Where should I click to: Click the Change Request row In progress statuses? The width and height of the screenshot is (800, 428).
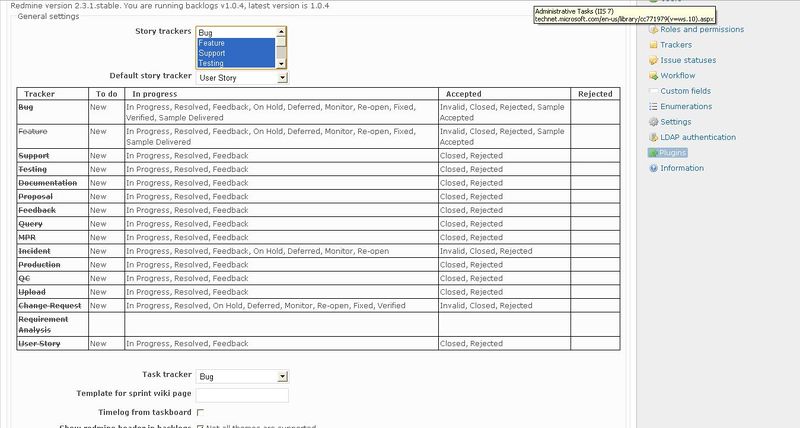(266, 306)
